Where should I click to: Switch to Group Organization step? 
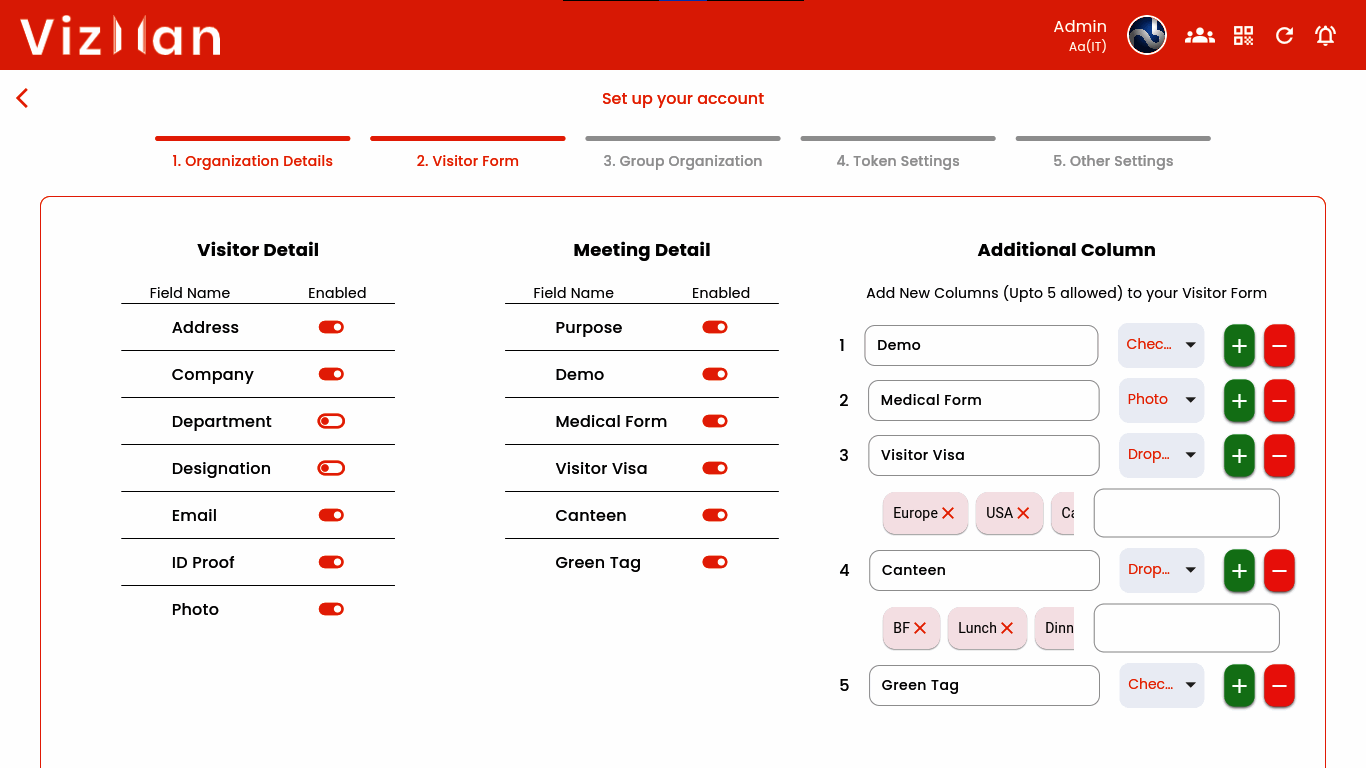click(682, 160)
